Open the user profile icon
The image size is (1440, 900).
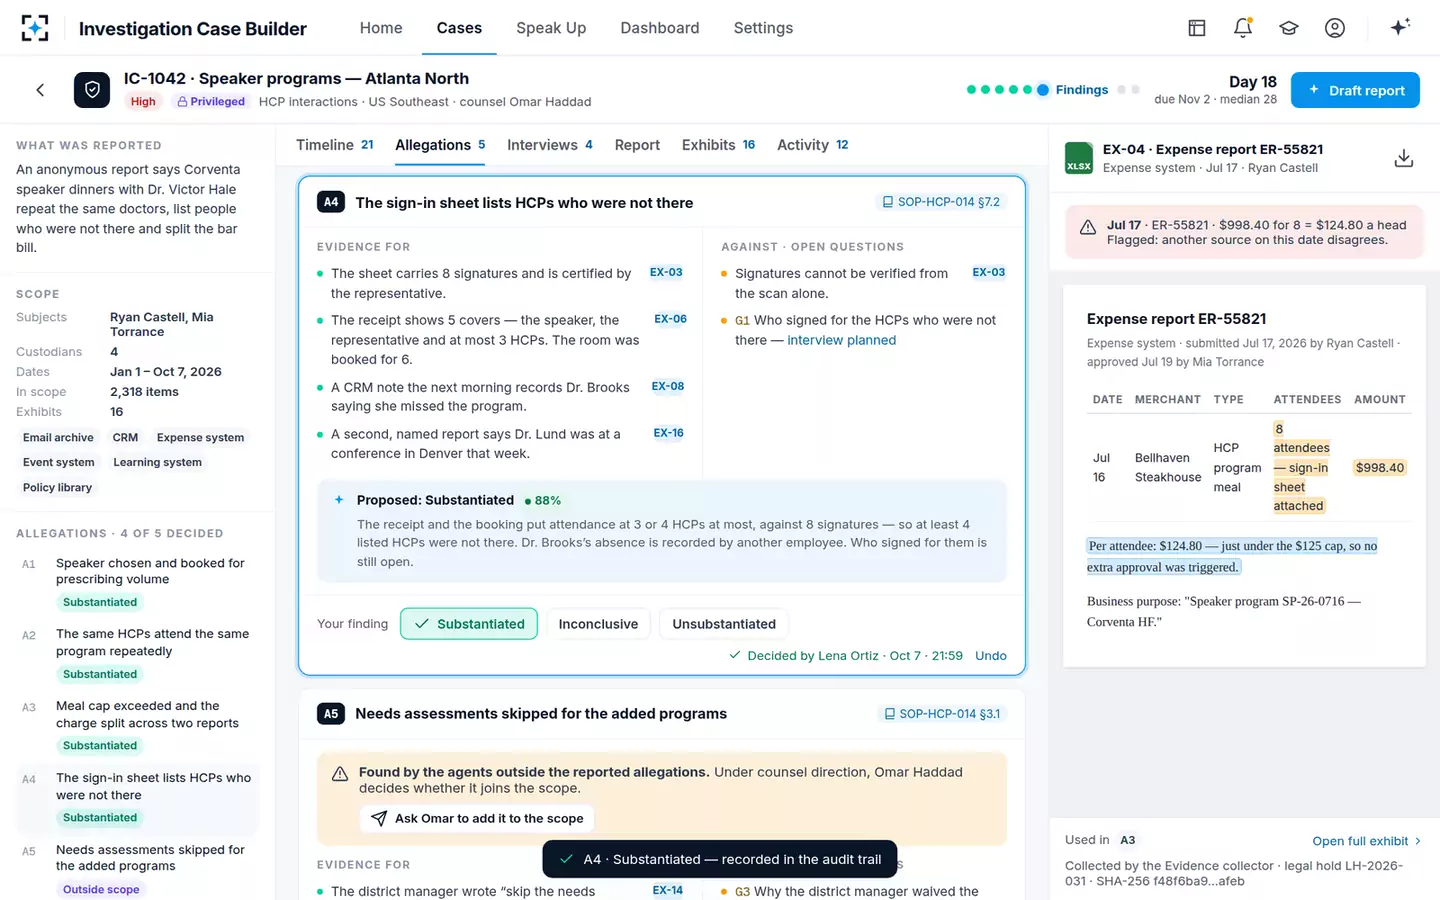pos(1335,28)
